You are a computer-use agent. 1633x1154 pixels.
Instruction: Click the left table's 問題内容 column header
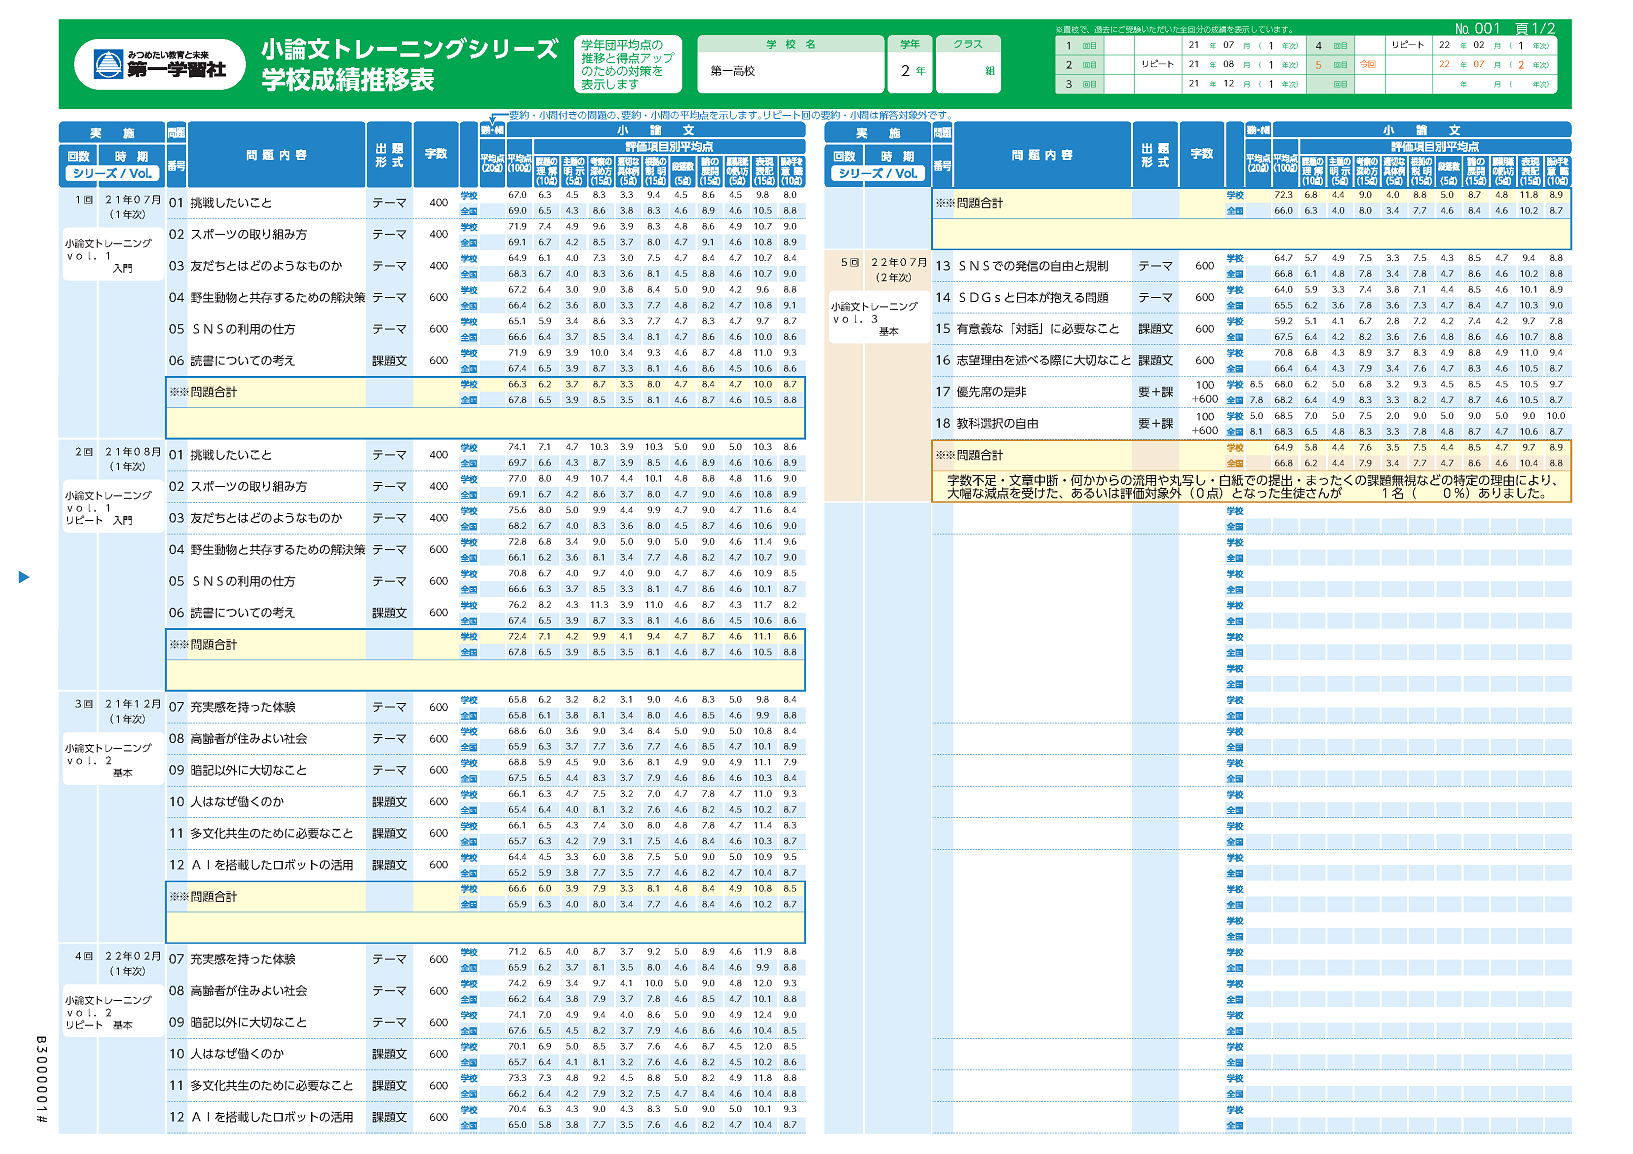(277, 155)
